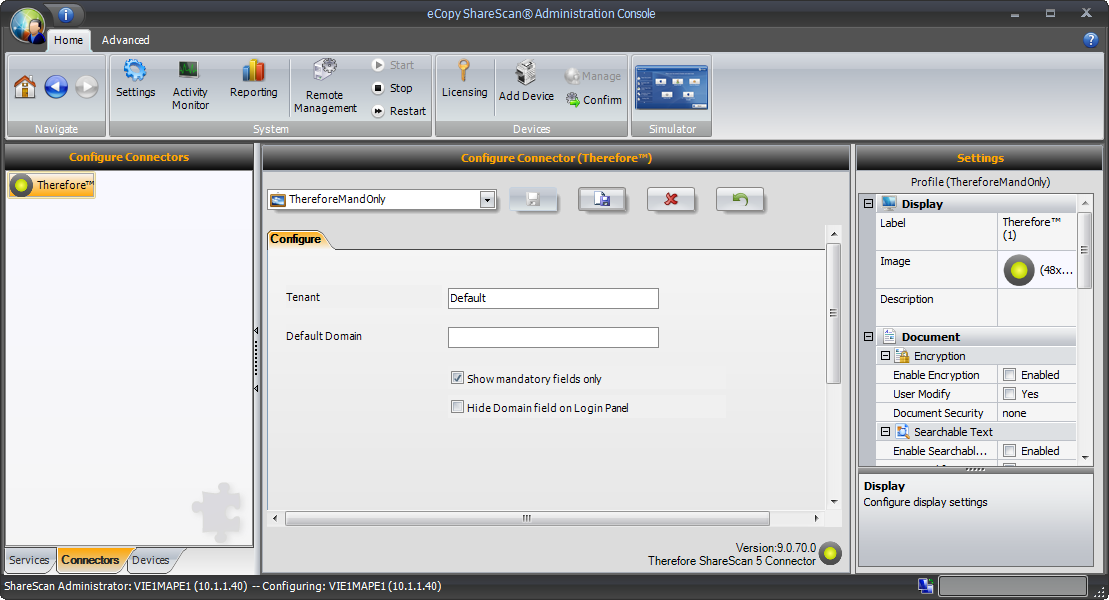1109x600 pixels.
Task: Switch to the Advanced ribbon tab
Action: coord(125,40)
